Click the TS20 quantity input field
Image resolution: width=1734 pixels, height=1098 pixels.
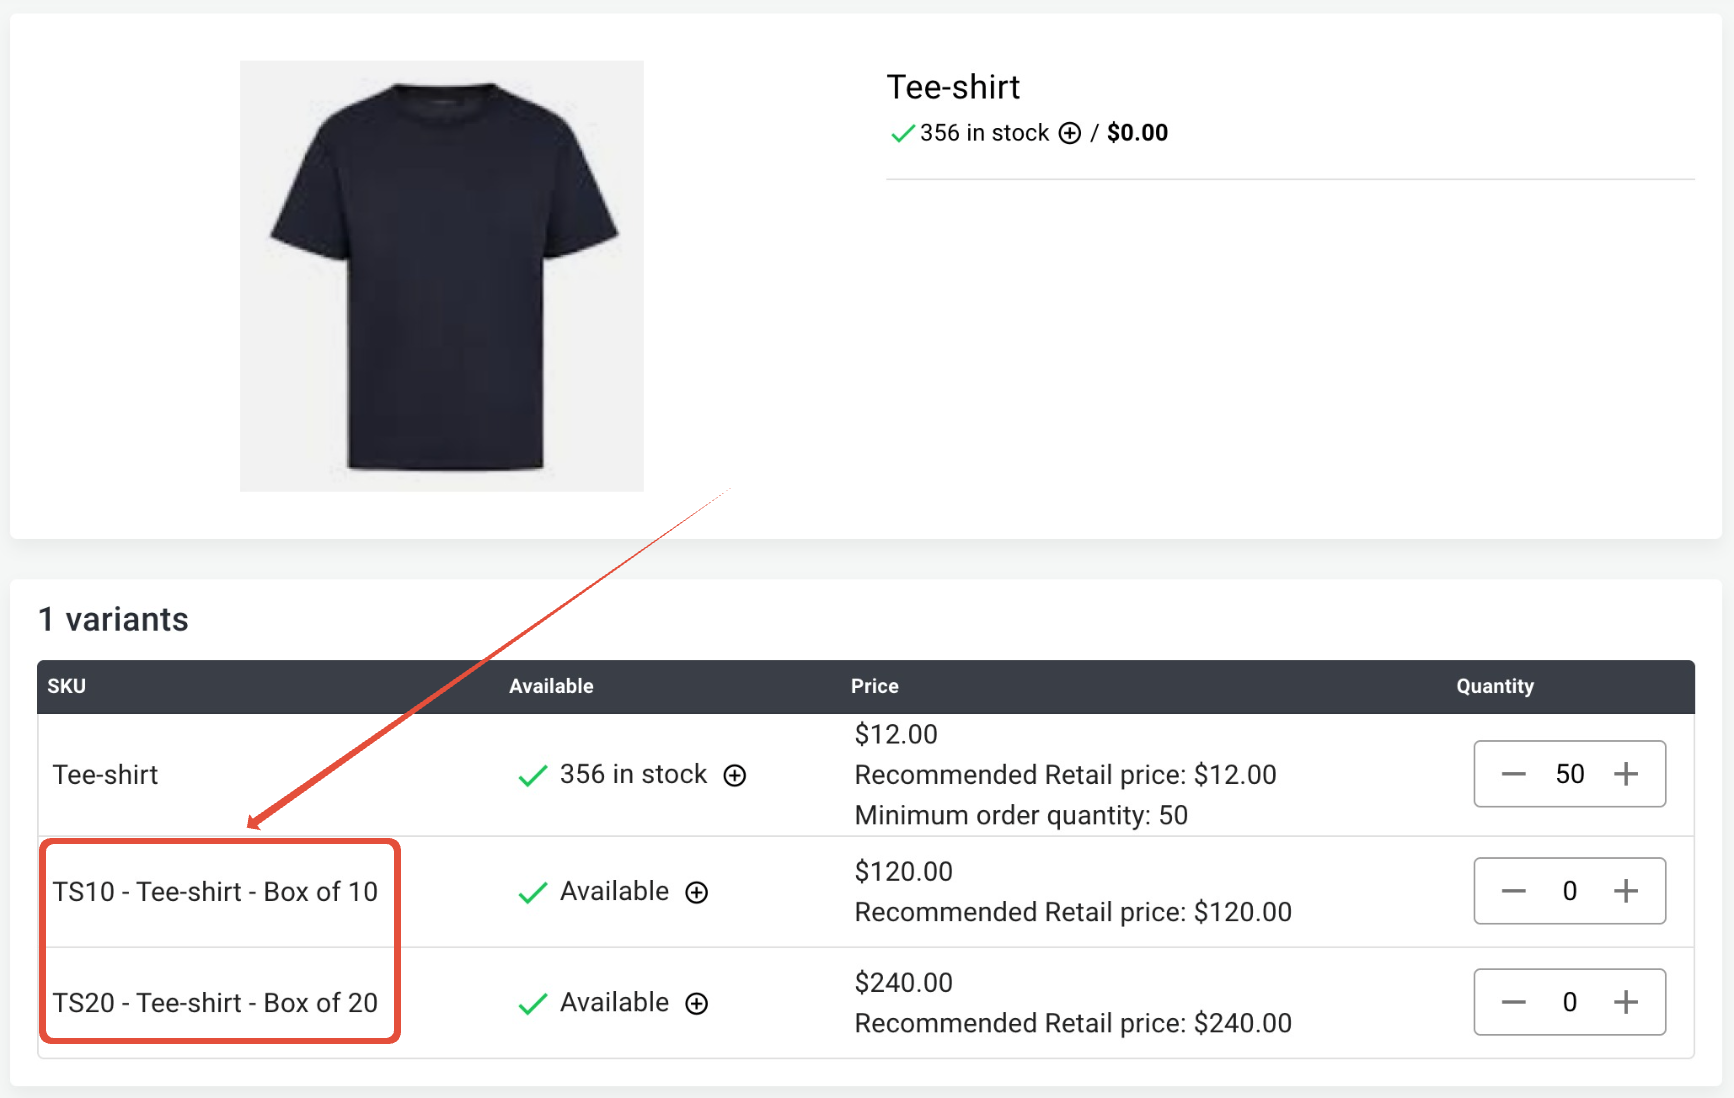coord(1570,1002)
